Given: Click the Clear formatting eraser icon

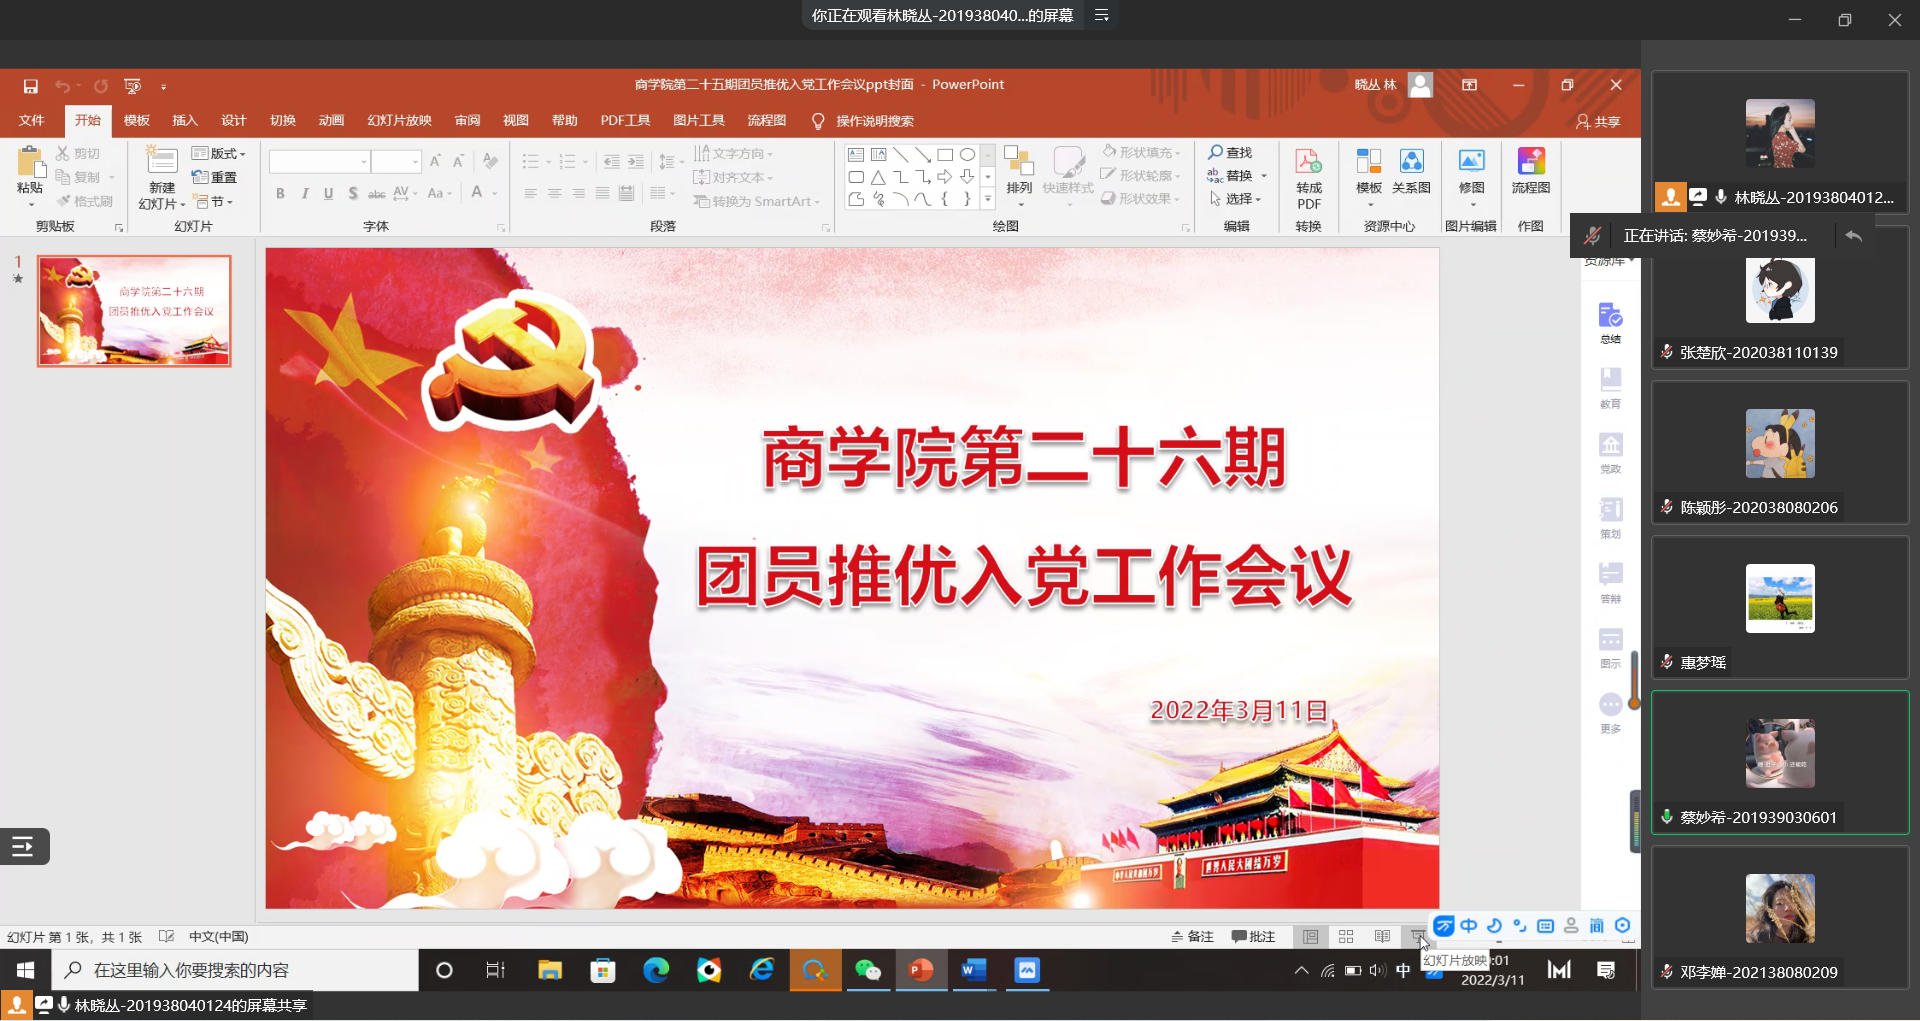Looking at the screenshot, I should click(x=490, y=160).
